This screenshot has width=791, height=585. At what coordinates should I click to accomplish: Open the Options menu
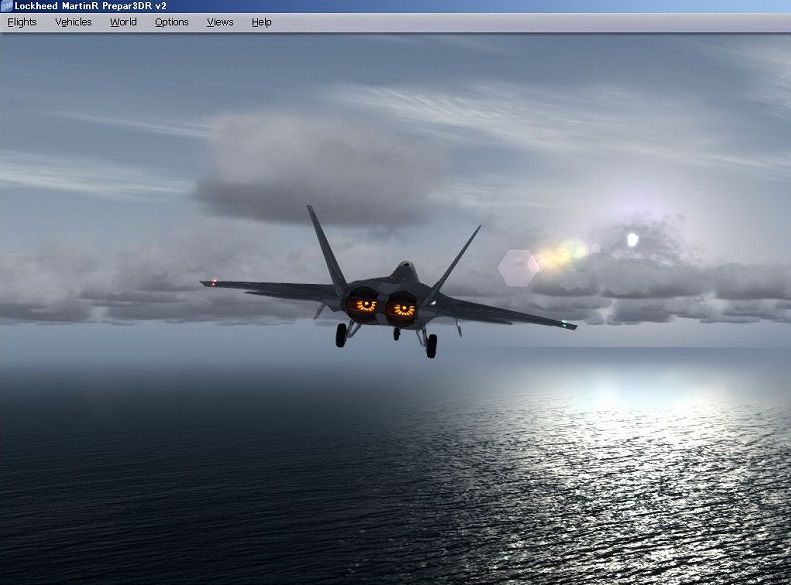[x=172, y=22]
